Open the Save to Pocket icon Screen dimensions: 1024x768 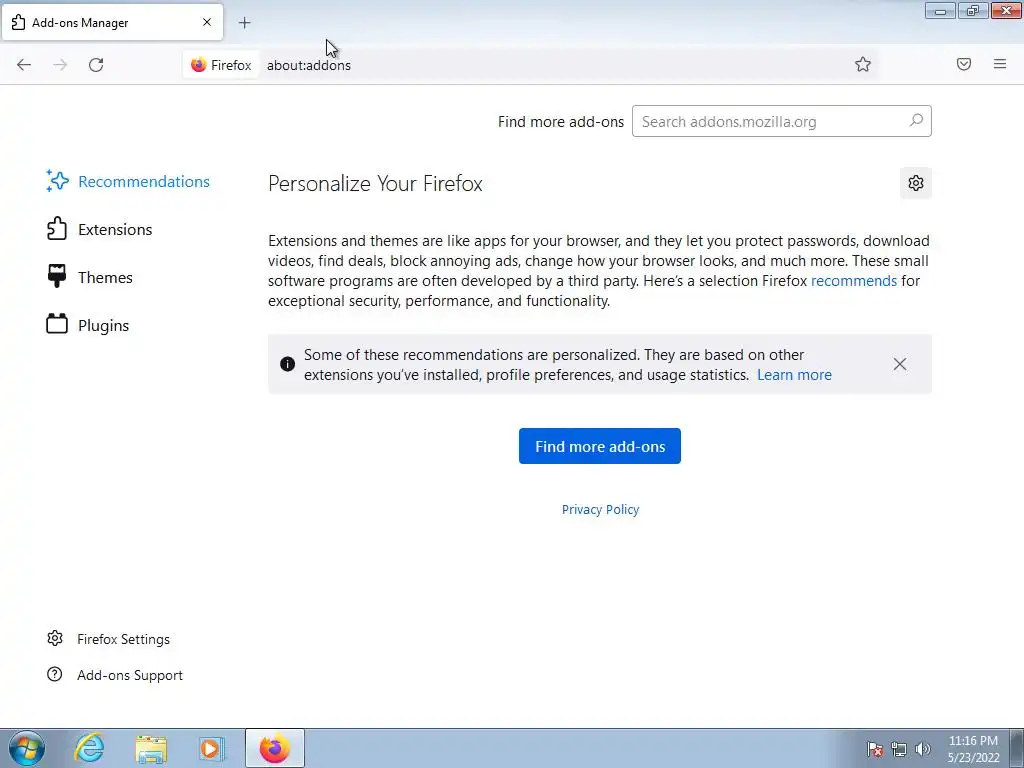tap(964, 64)
